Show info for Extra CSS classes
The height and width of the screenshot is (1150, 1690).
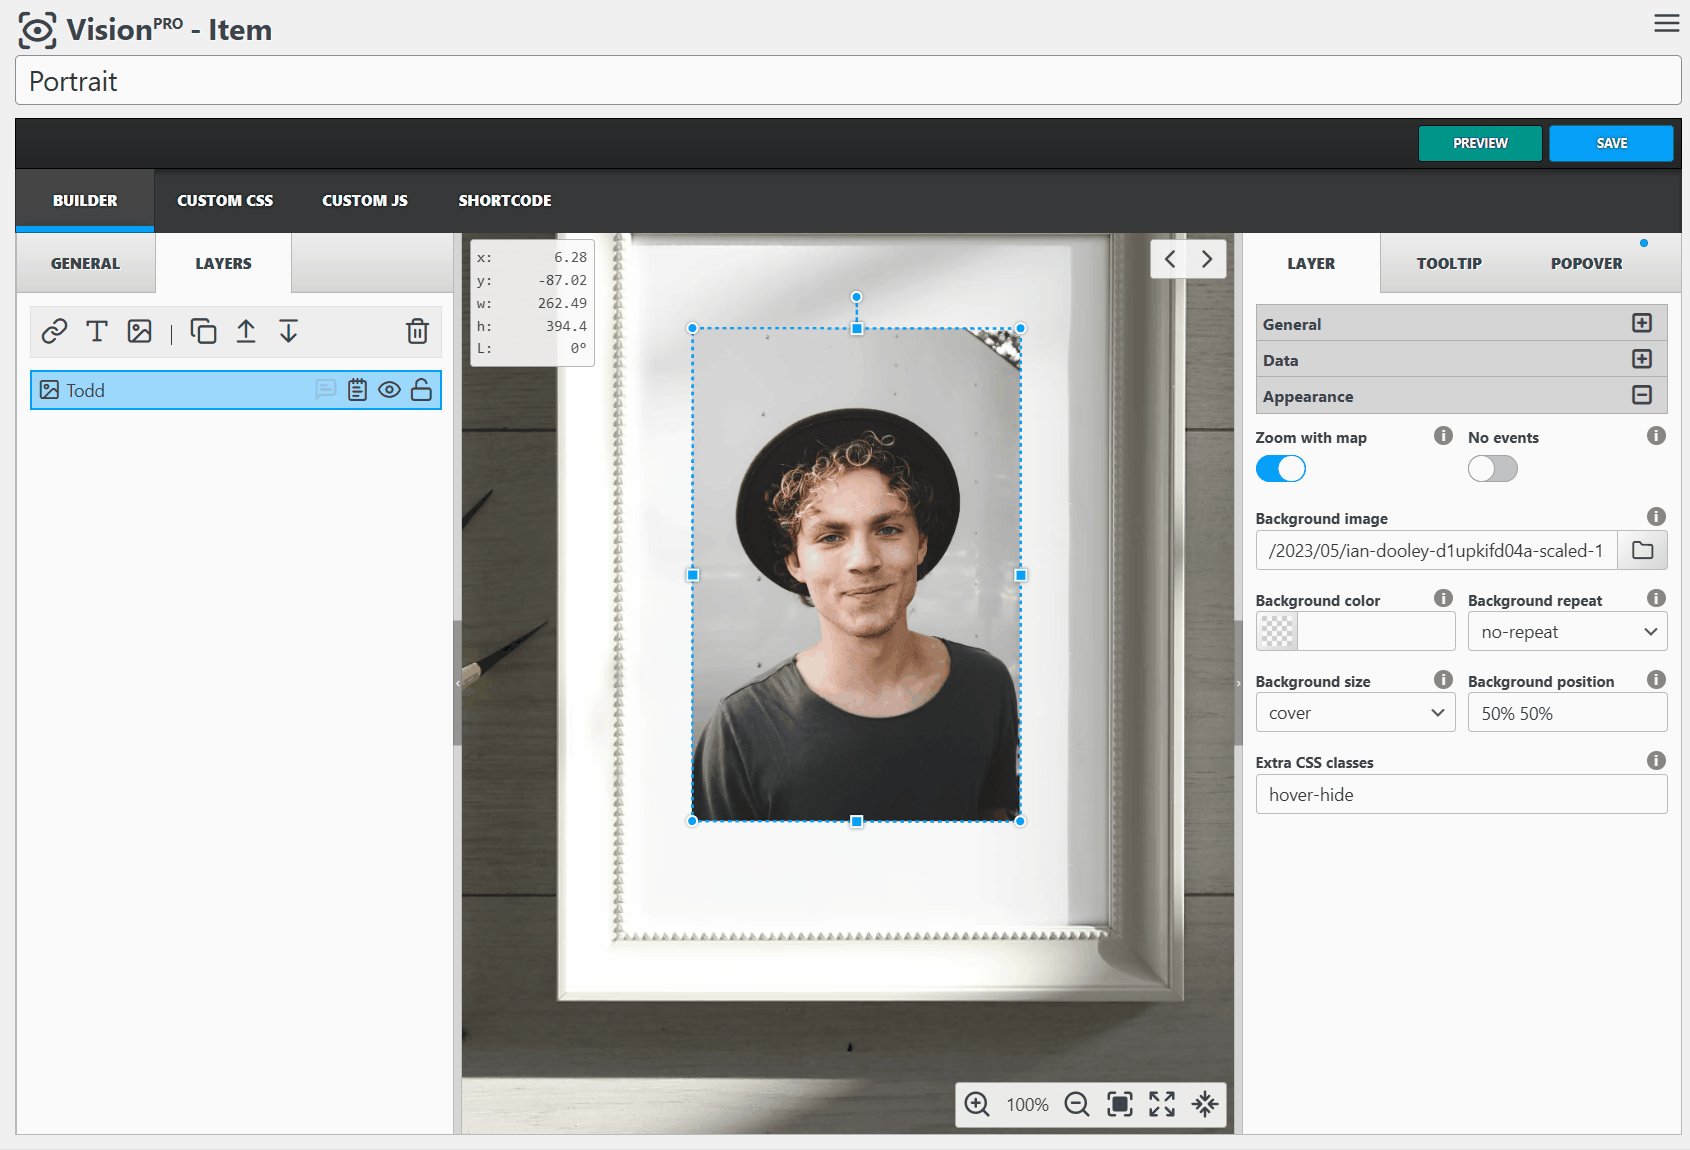1656,760
